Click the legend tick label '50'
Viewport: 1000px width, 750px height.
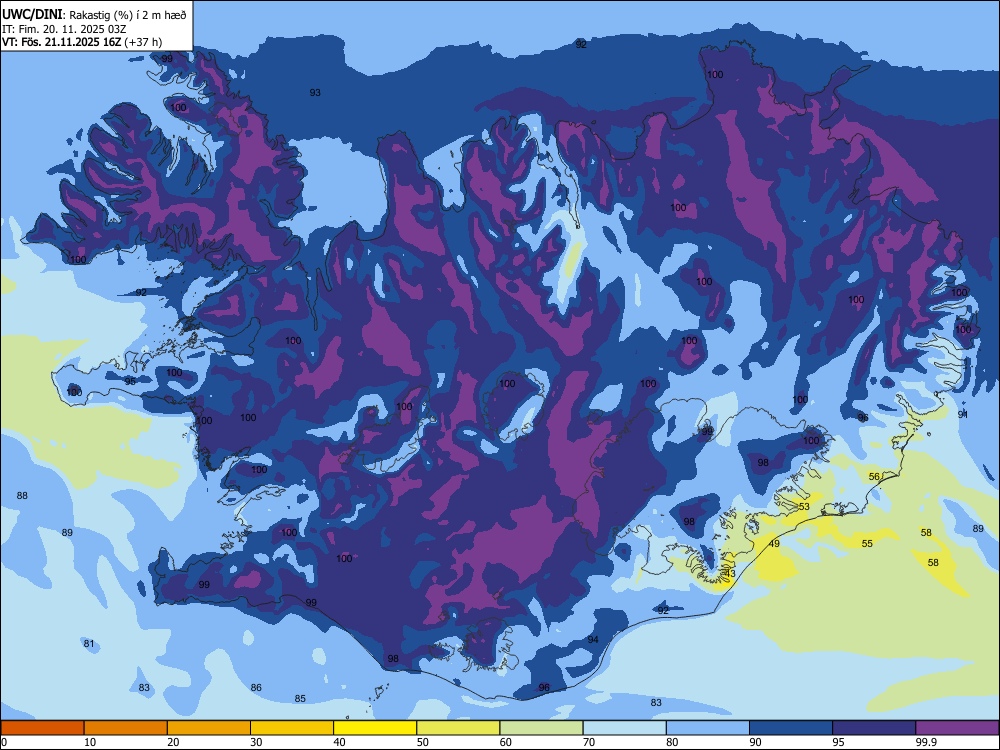tap(423, 742)
